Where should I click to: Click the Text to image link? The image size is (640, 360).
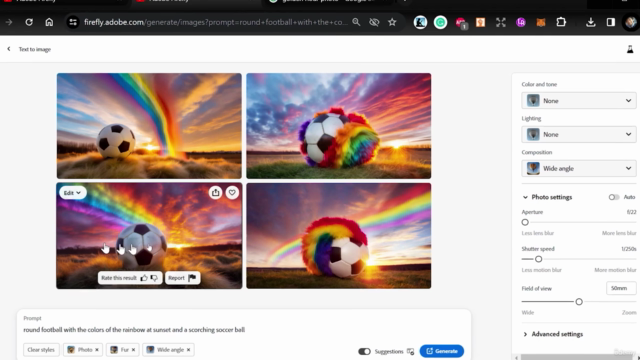[35, 49]
